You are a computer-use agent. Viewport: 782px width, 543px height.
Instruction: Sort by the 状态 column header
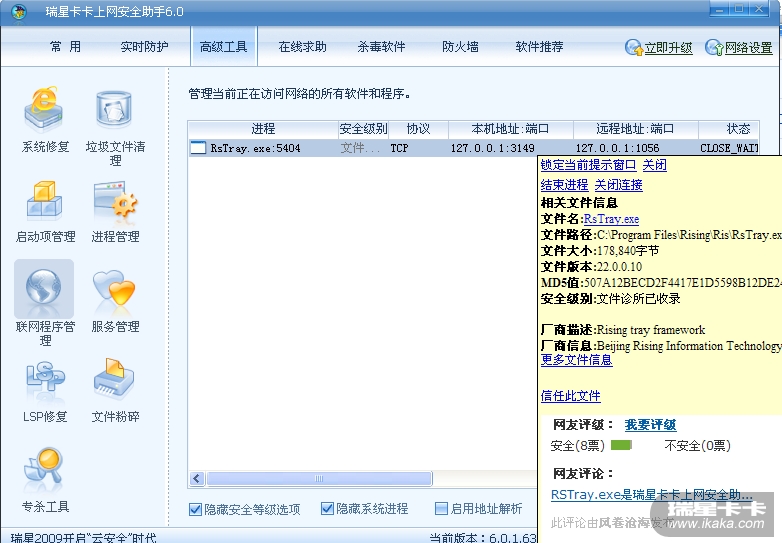point(729,129)
